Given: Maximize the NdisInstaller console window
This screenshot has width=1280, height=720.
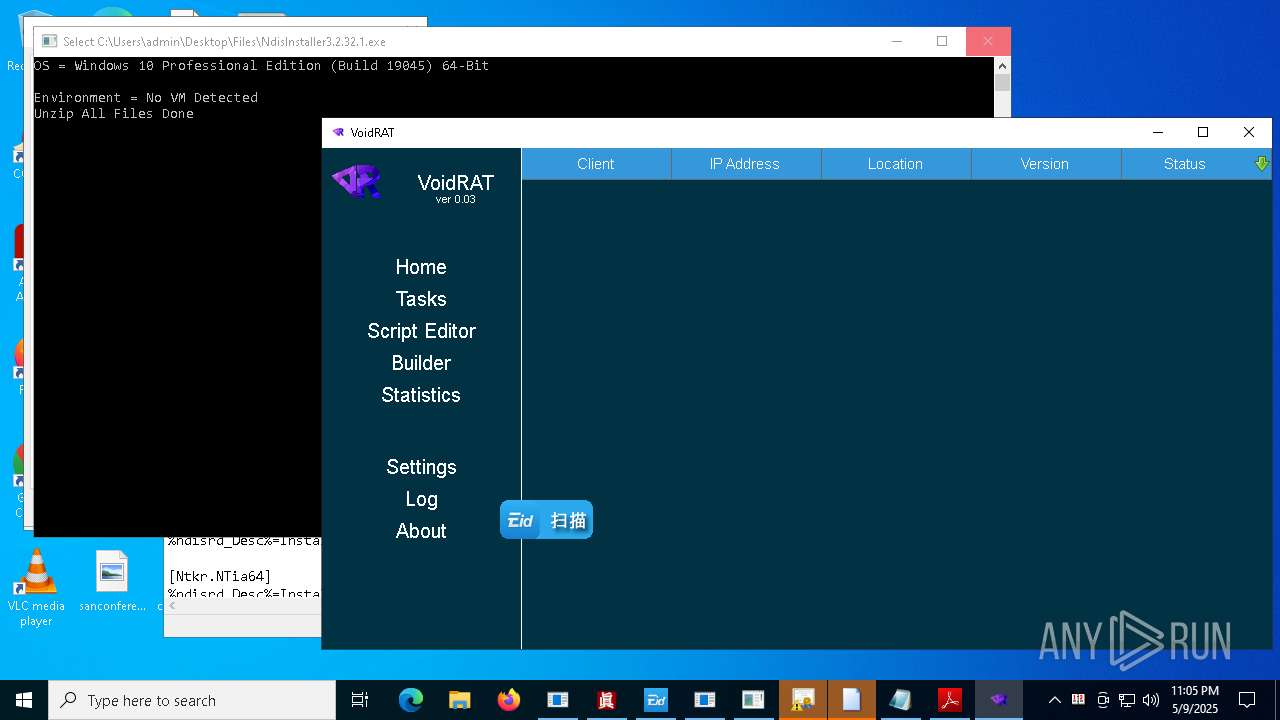Looking at the screenshot, I should 942,41.
